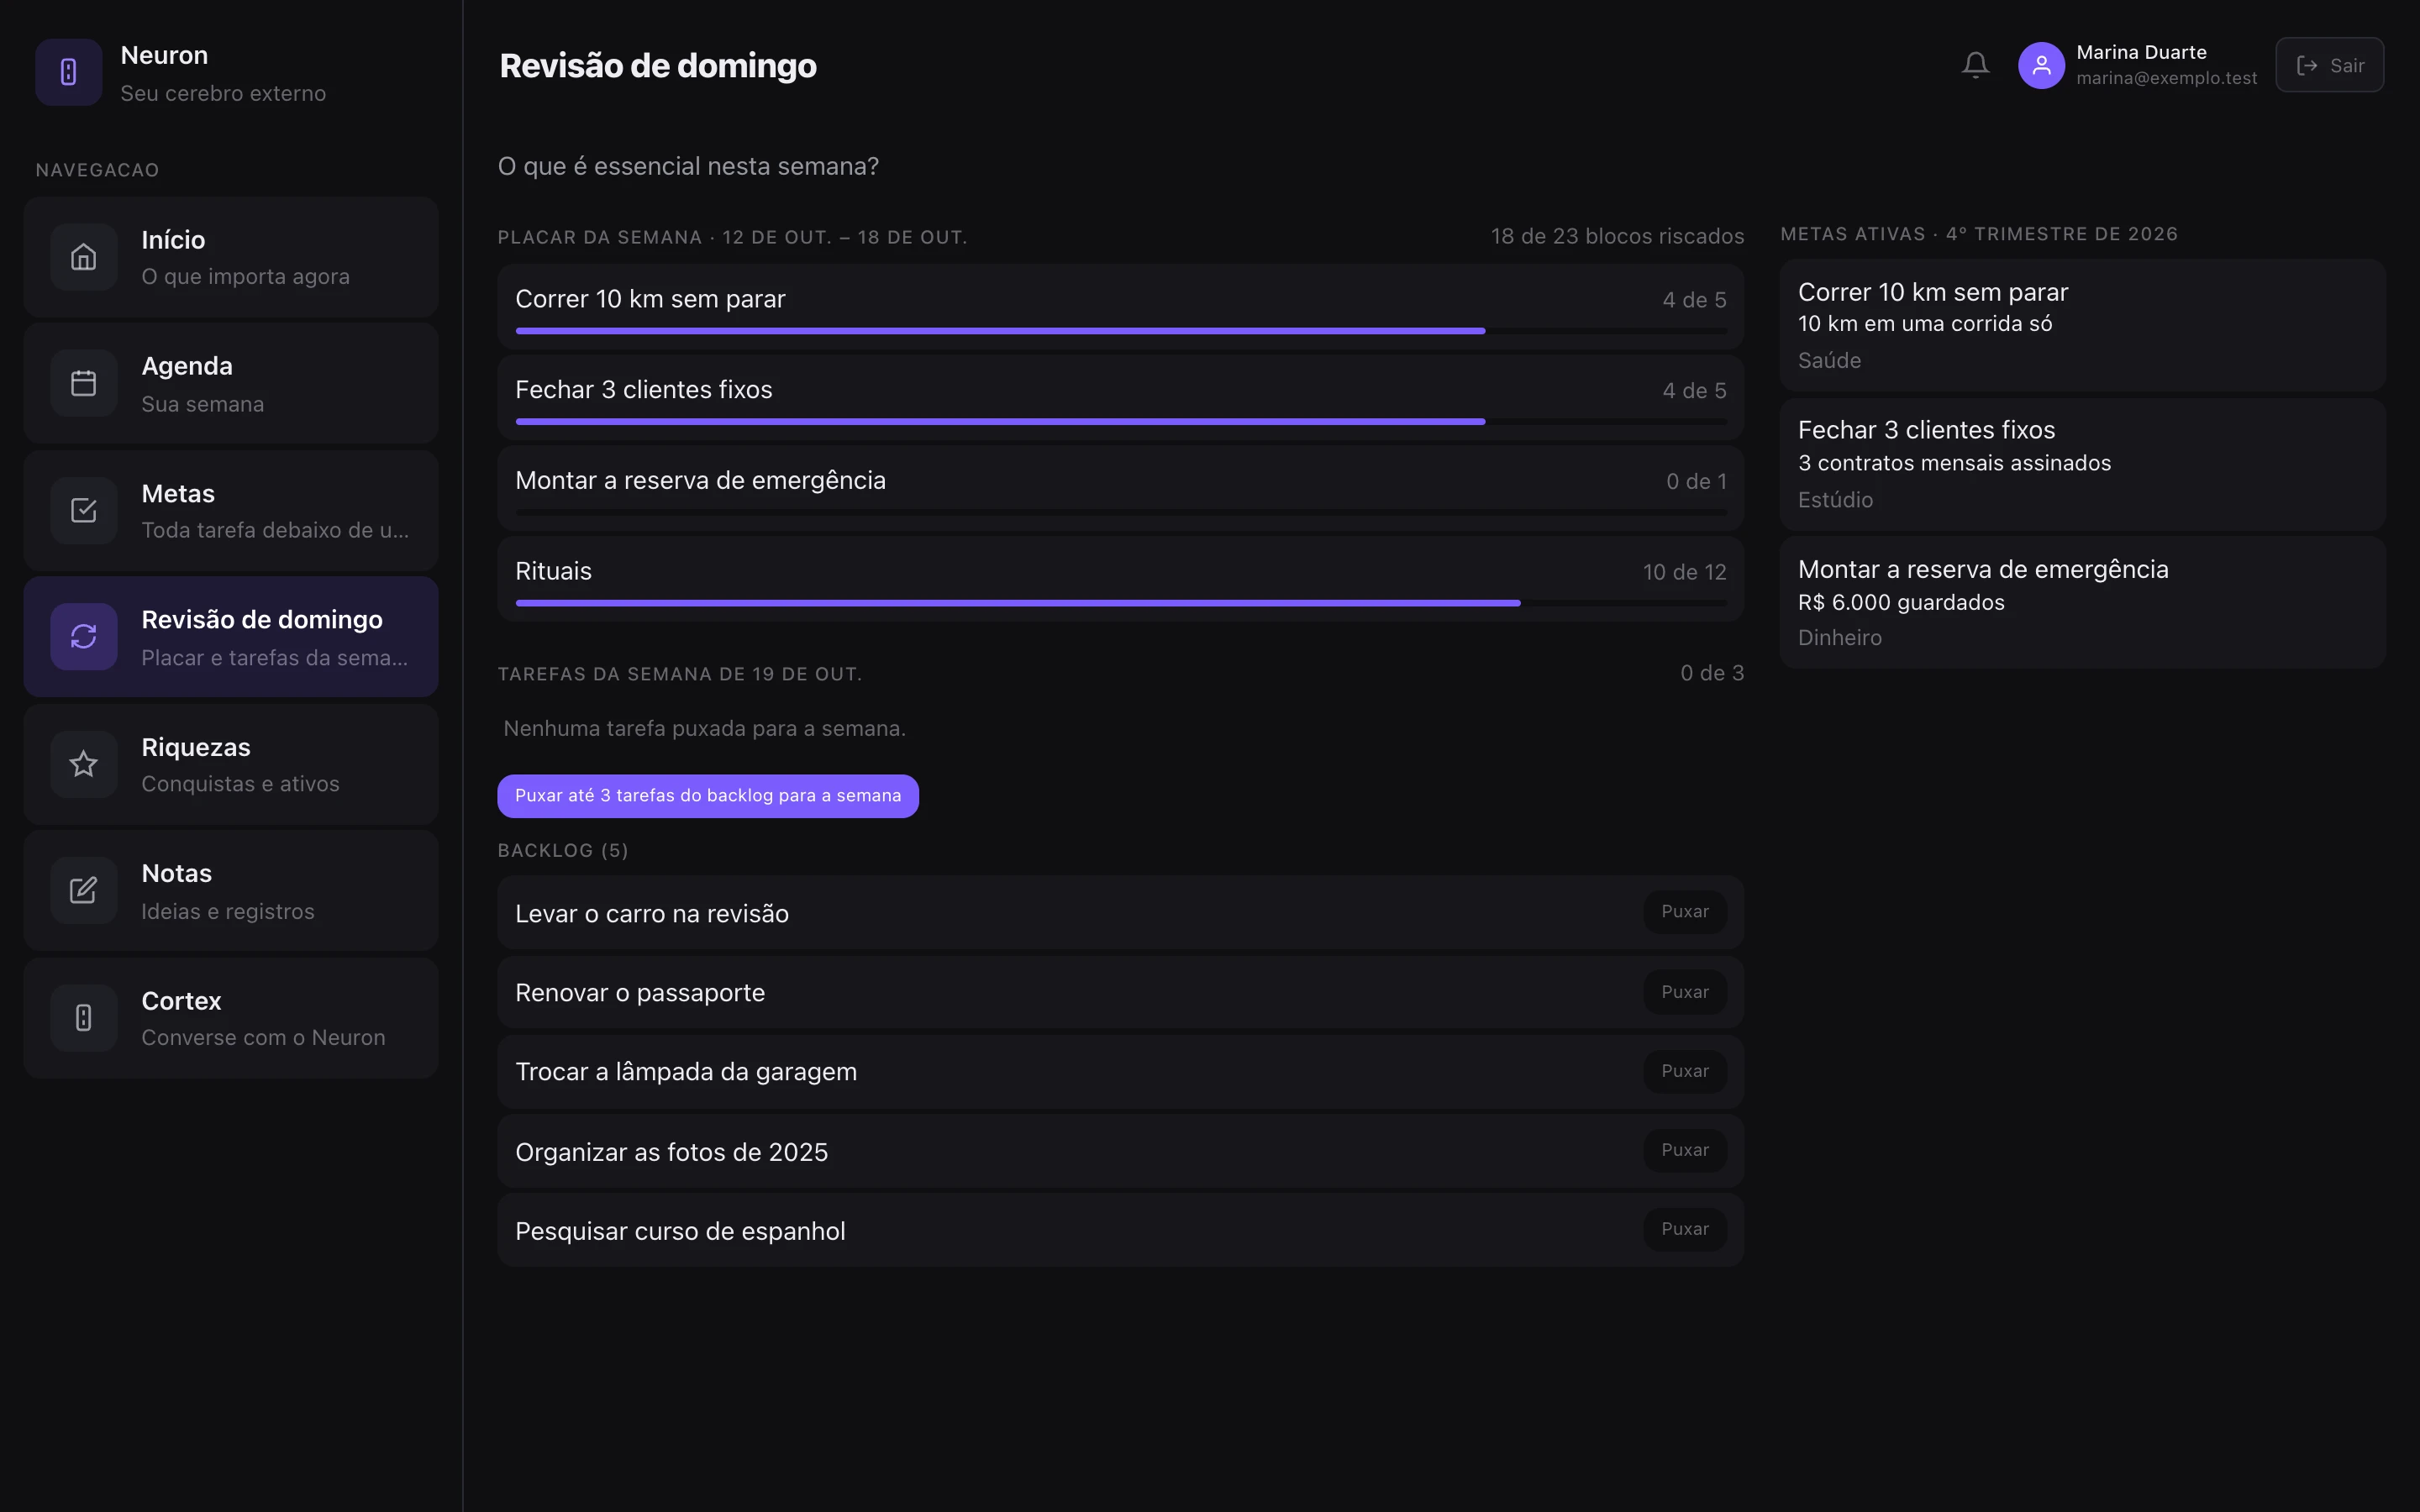Viewport: 2420px width, 1512px height.
Task: Click 'Montar a reserva de emergência' scoreboard row
Action: (x=1121, y=488)
